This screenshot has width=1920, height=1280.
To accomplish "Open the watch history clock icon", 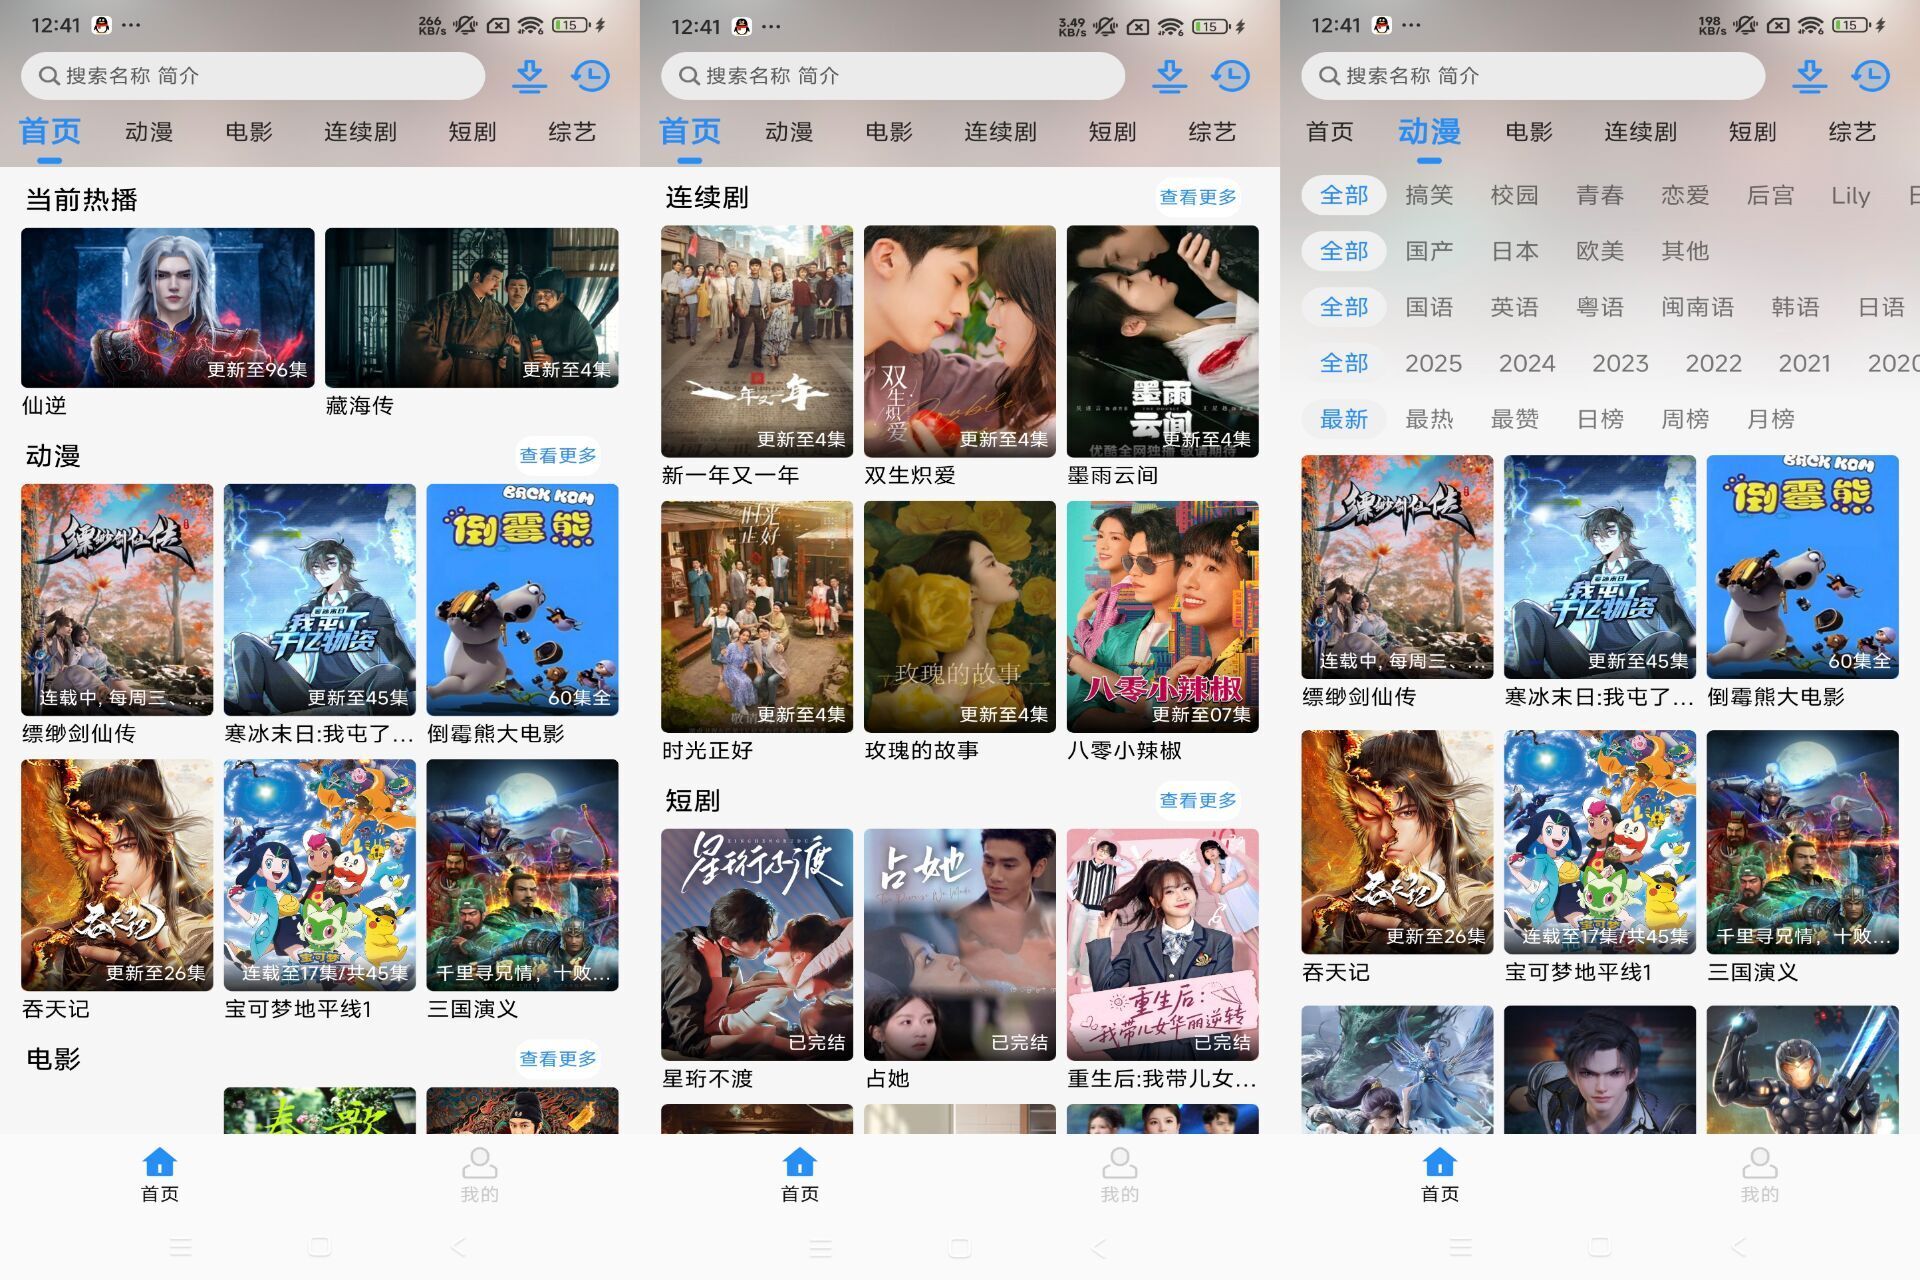I will coord(591,76).
